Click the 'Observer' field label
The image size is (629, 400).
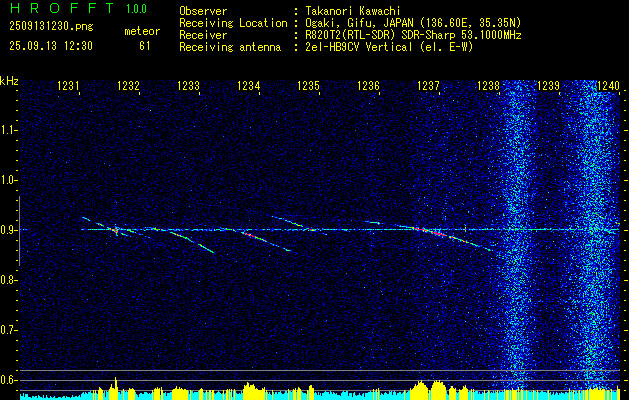pyautogui.click(x=203, y=11)
